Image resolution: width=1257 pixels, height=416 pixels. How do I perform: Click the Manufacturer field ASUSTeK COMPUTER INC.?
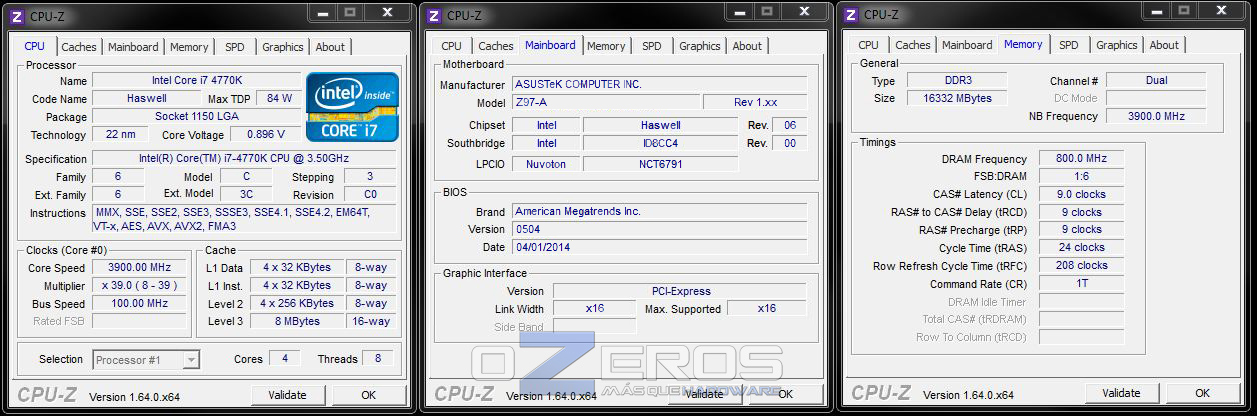pyautogui.click(x=659, y=85)
